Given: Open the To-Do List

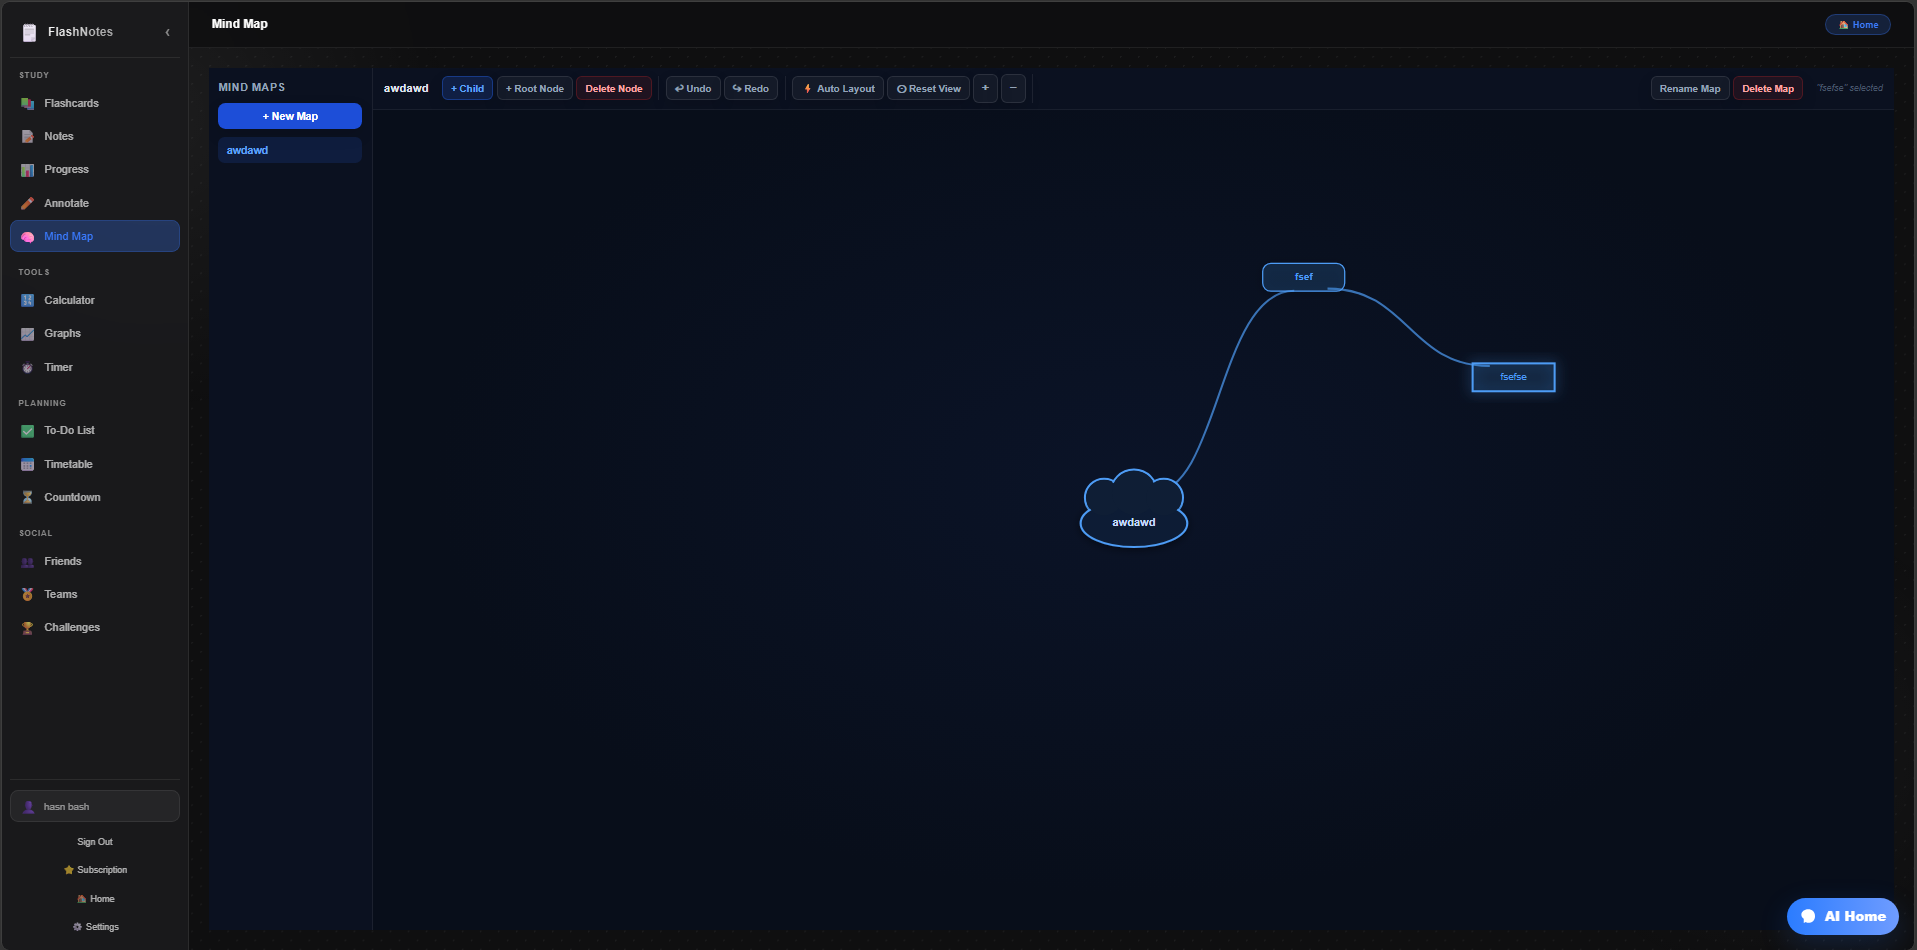Looking at the screenshot, I should tap(69, 430).
